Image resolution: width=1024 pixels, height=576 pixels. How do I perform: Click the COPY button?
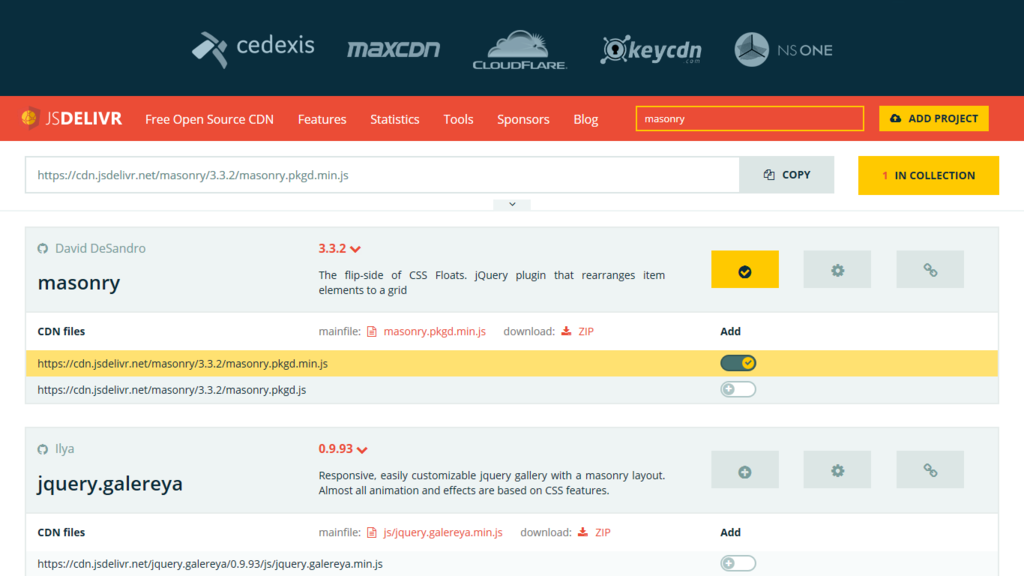click(786, 174)
